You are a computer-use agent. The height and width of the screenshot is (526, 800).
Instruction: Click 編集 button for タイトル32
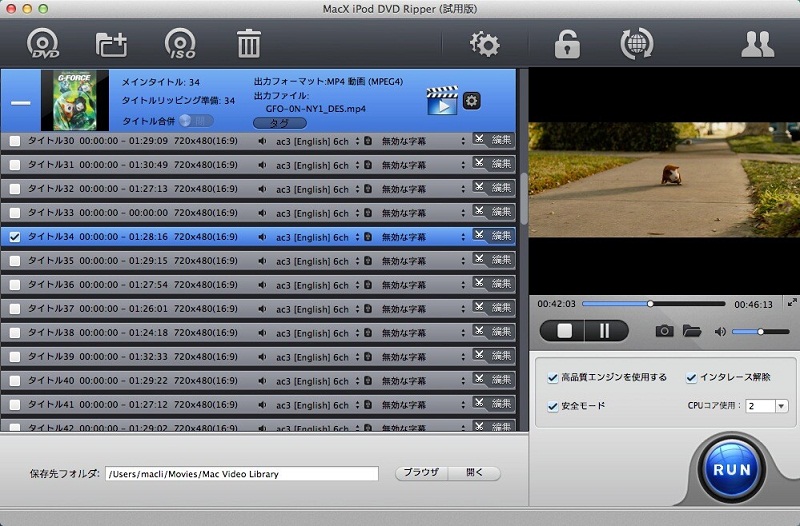[501, 188]
